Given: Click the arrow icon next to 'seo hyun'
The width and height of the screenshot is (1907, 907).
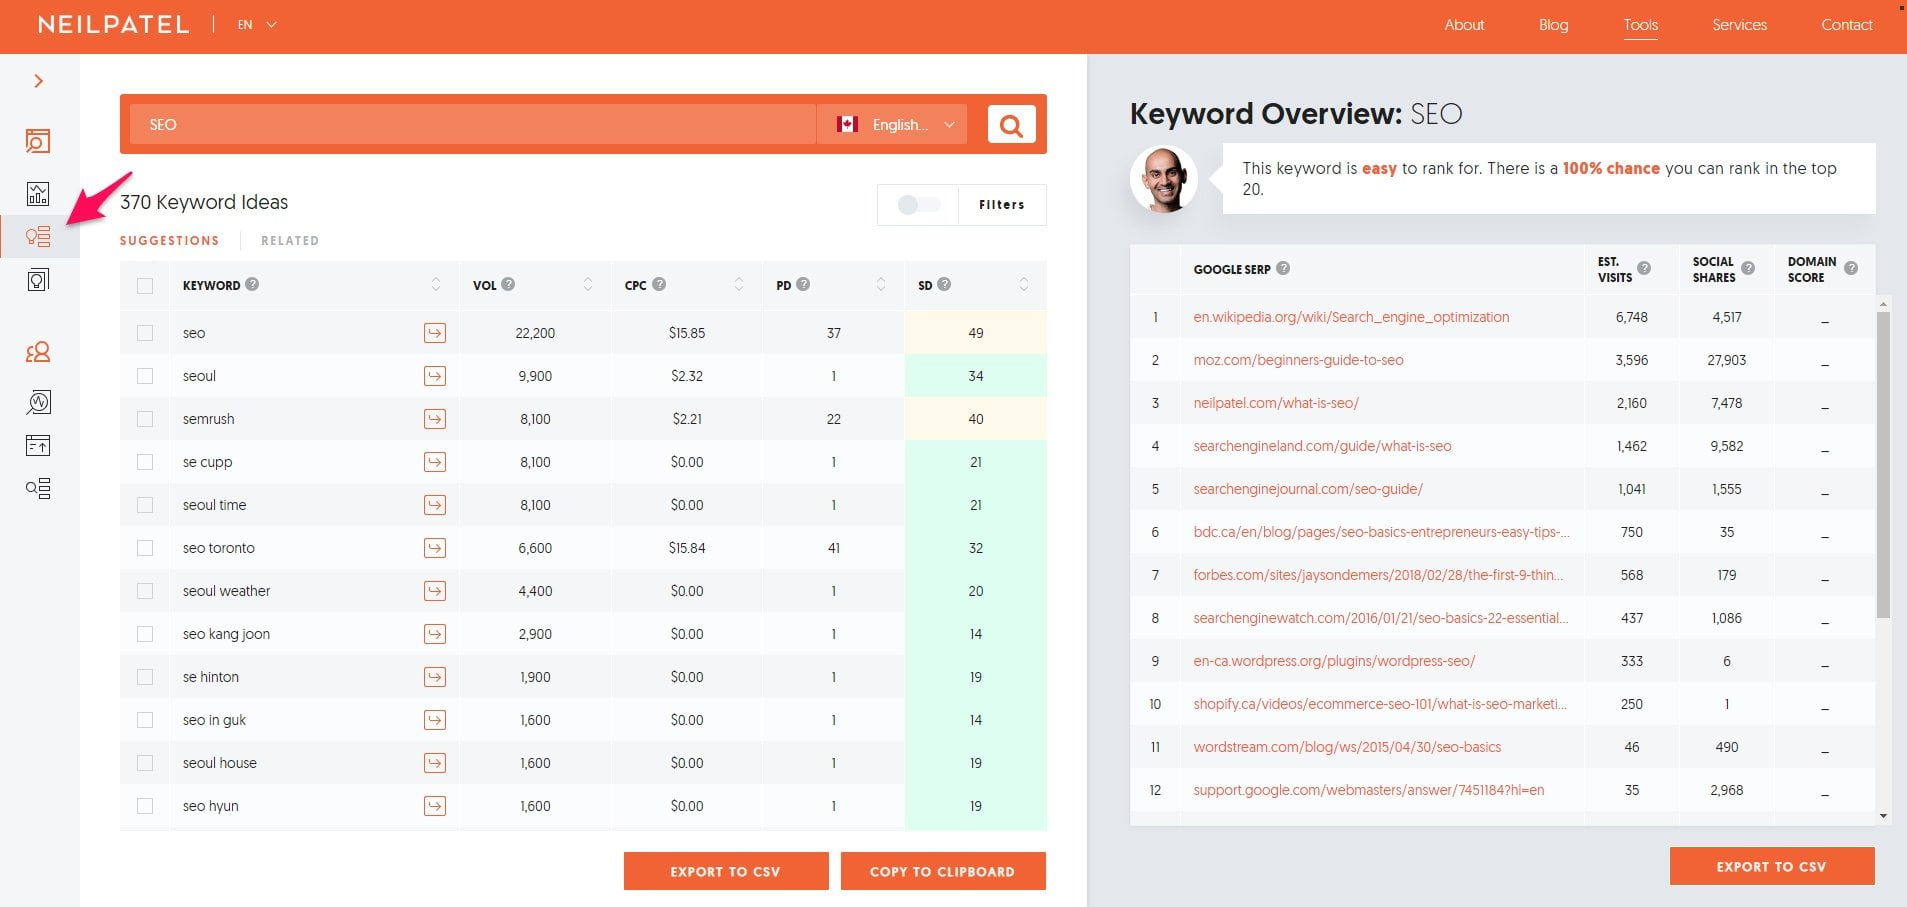Looking at the screenshot, I should [x=435, y=806].
